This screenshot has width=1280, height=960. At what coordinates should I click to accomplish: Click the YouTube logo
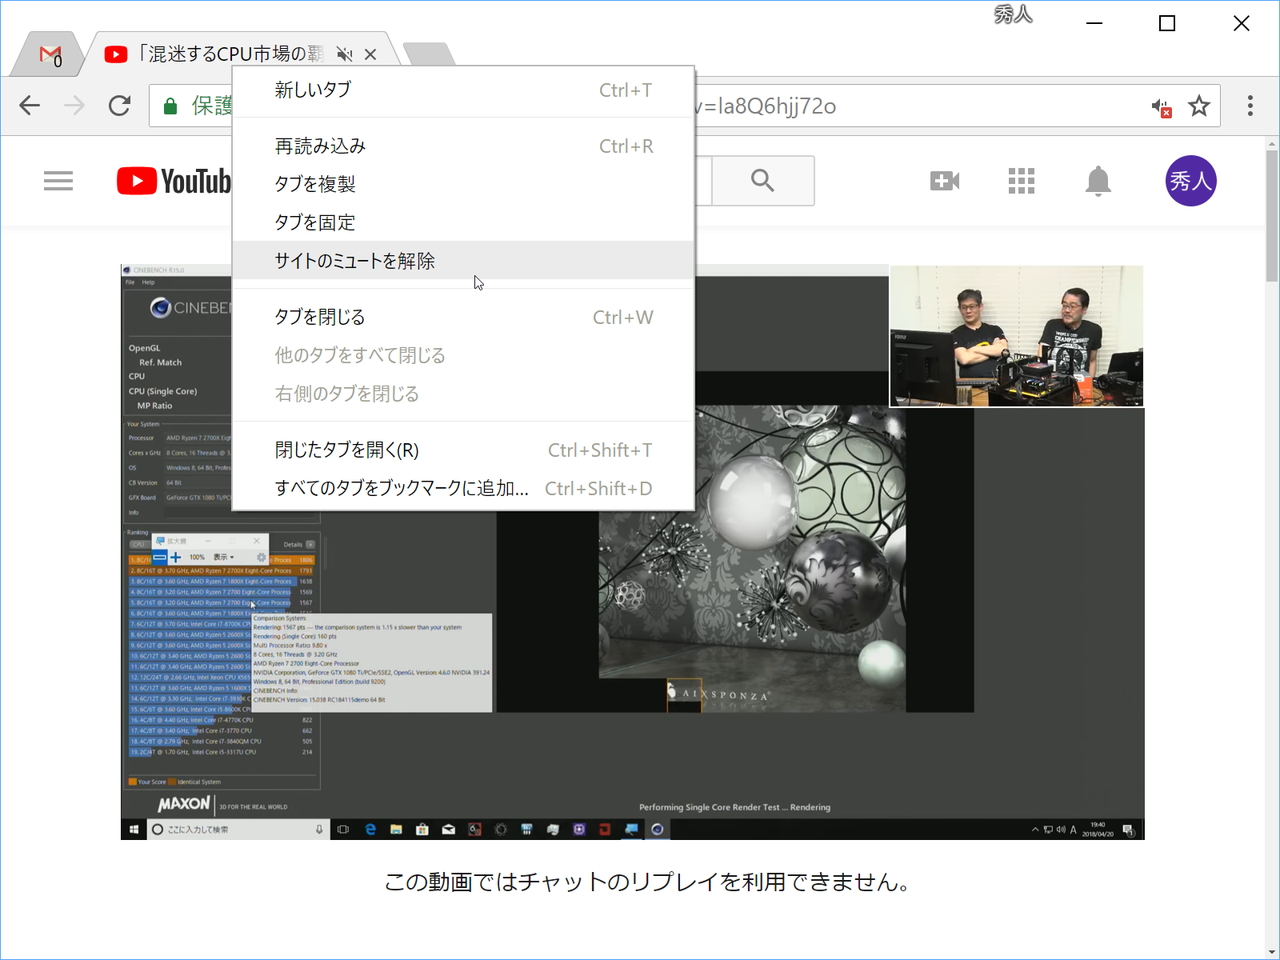tap(174, 181)
